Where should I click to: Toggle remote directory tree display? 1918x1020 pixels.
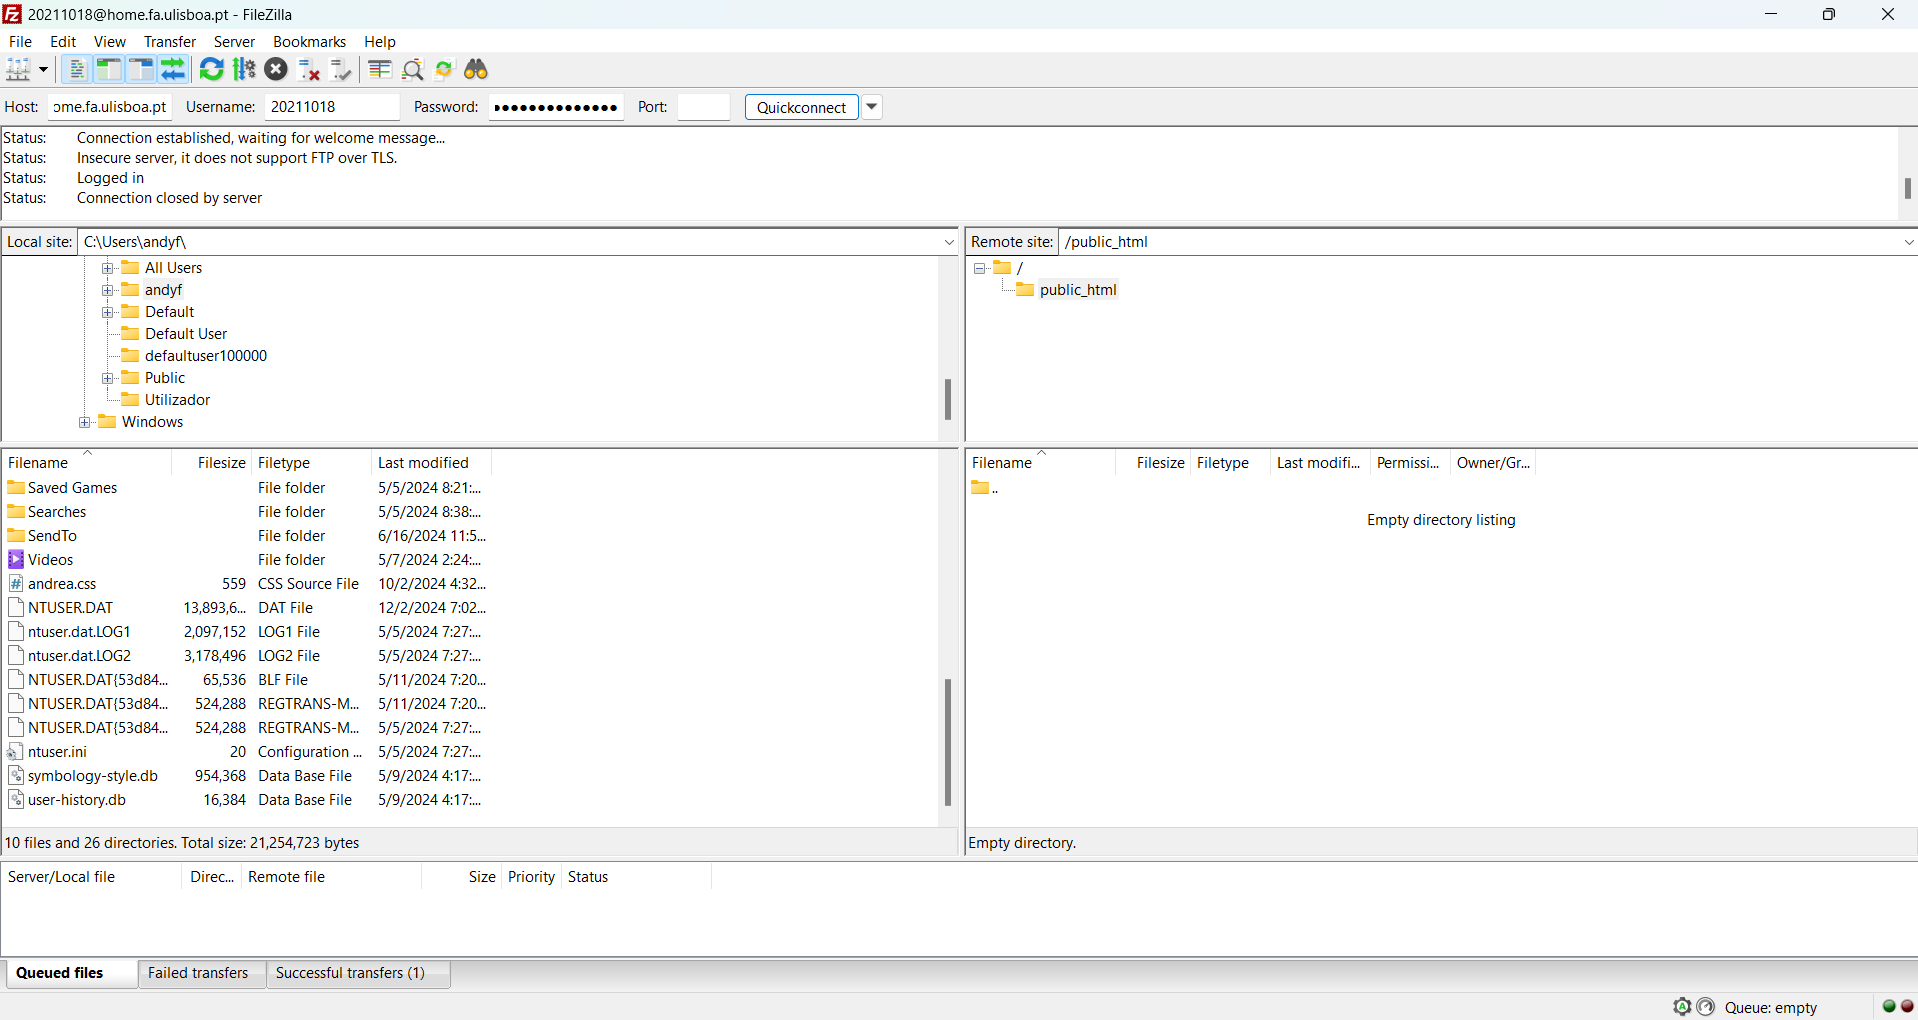coord(141,69)
